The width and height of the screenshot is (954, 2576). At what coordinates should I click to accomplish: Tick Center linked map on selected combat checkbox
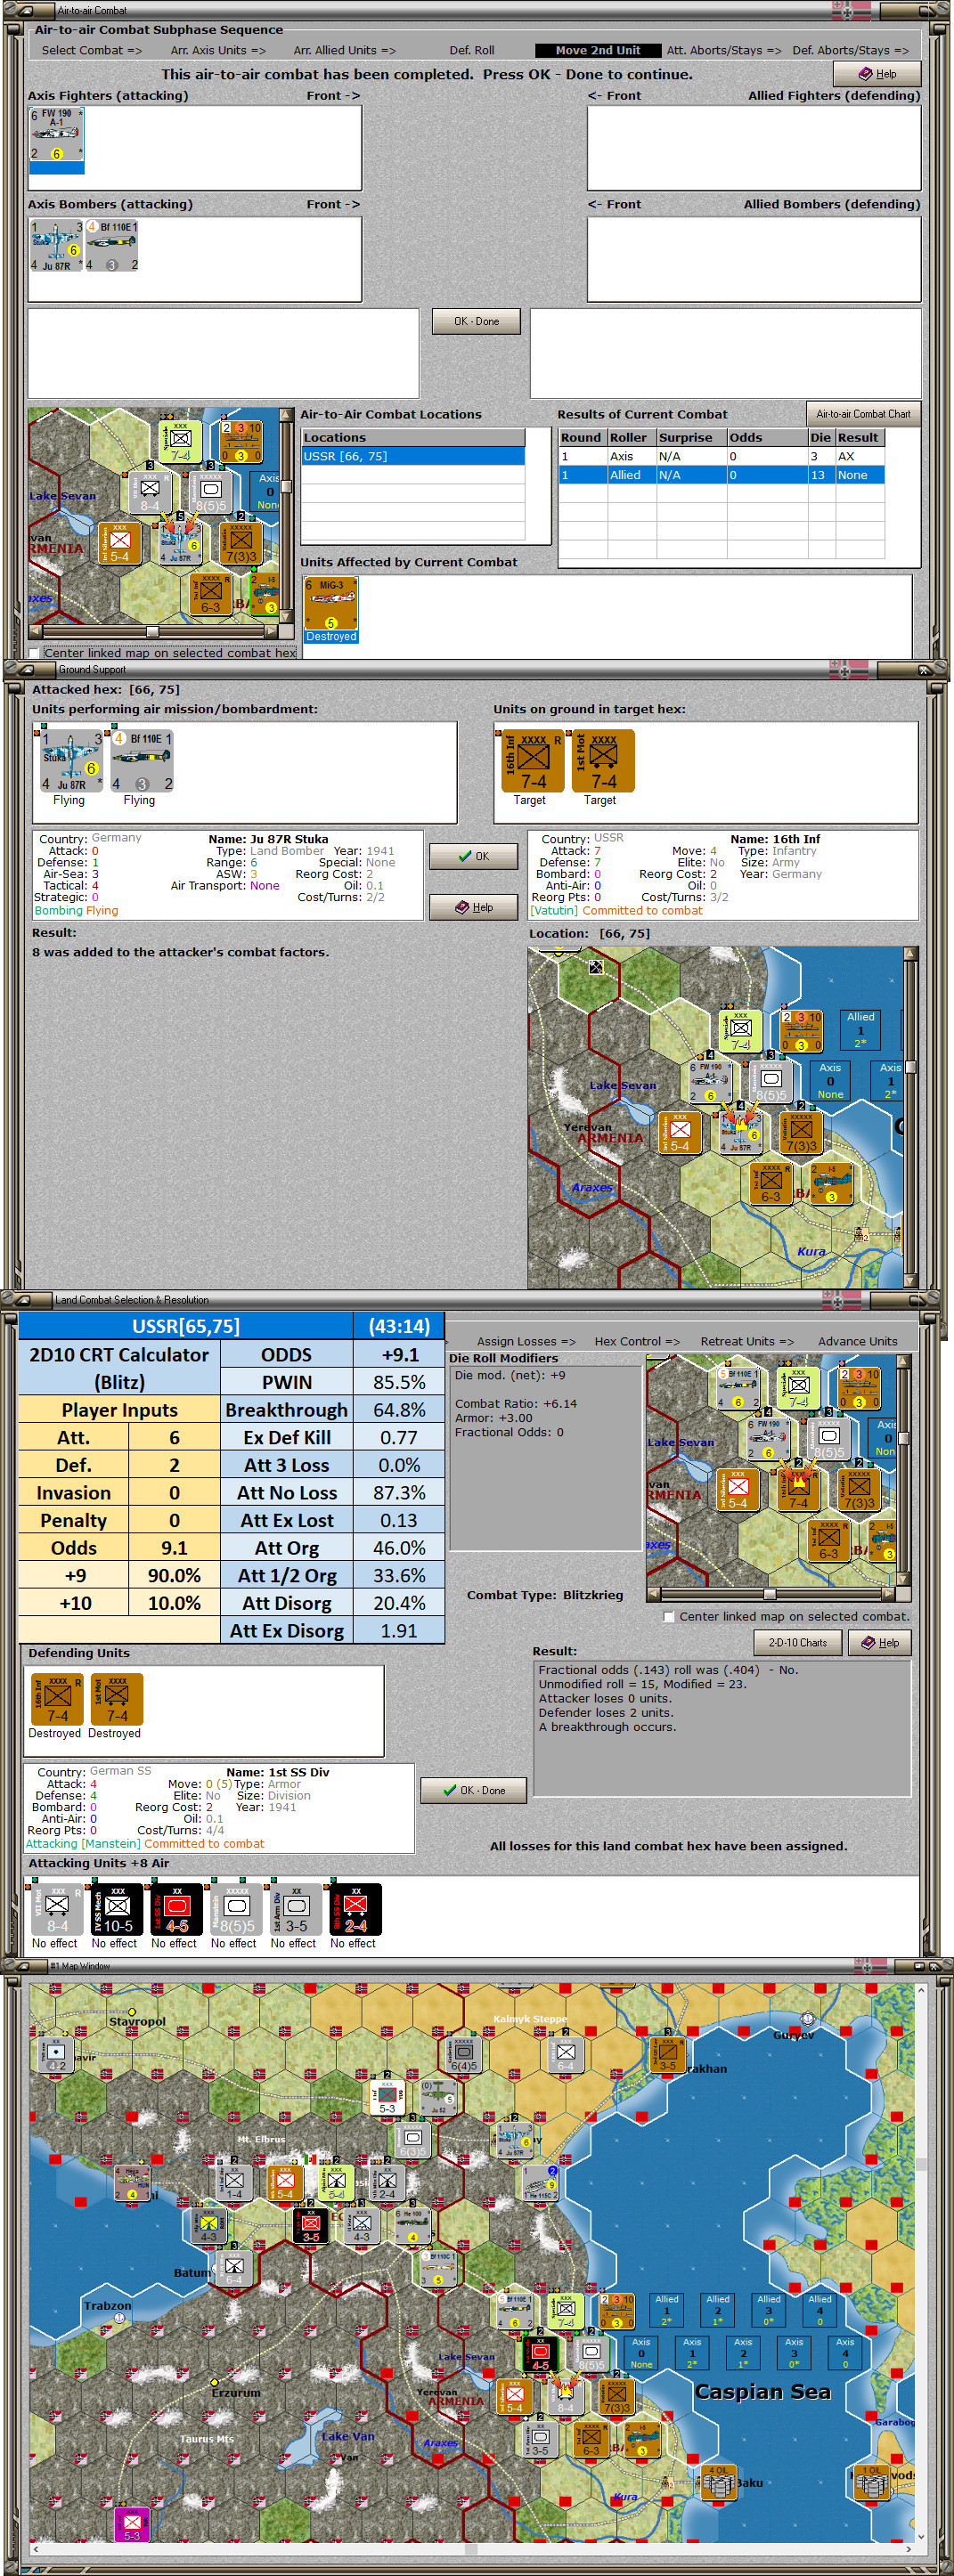click(x=669, y=1617)
